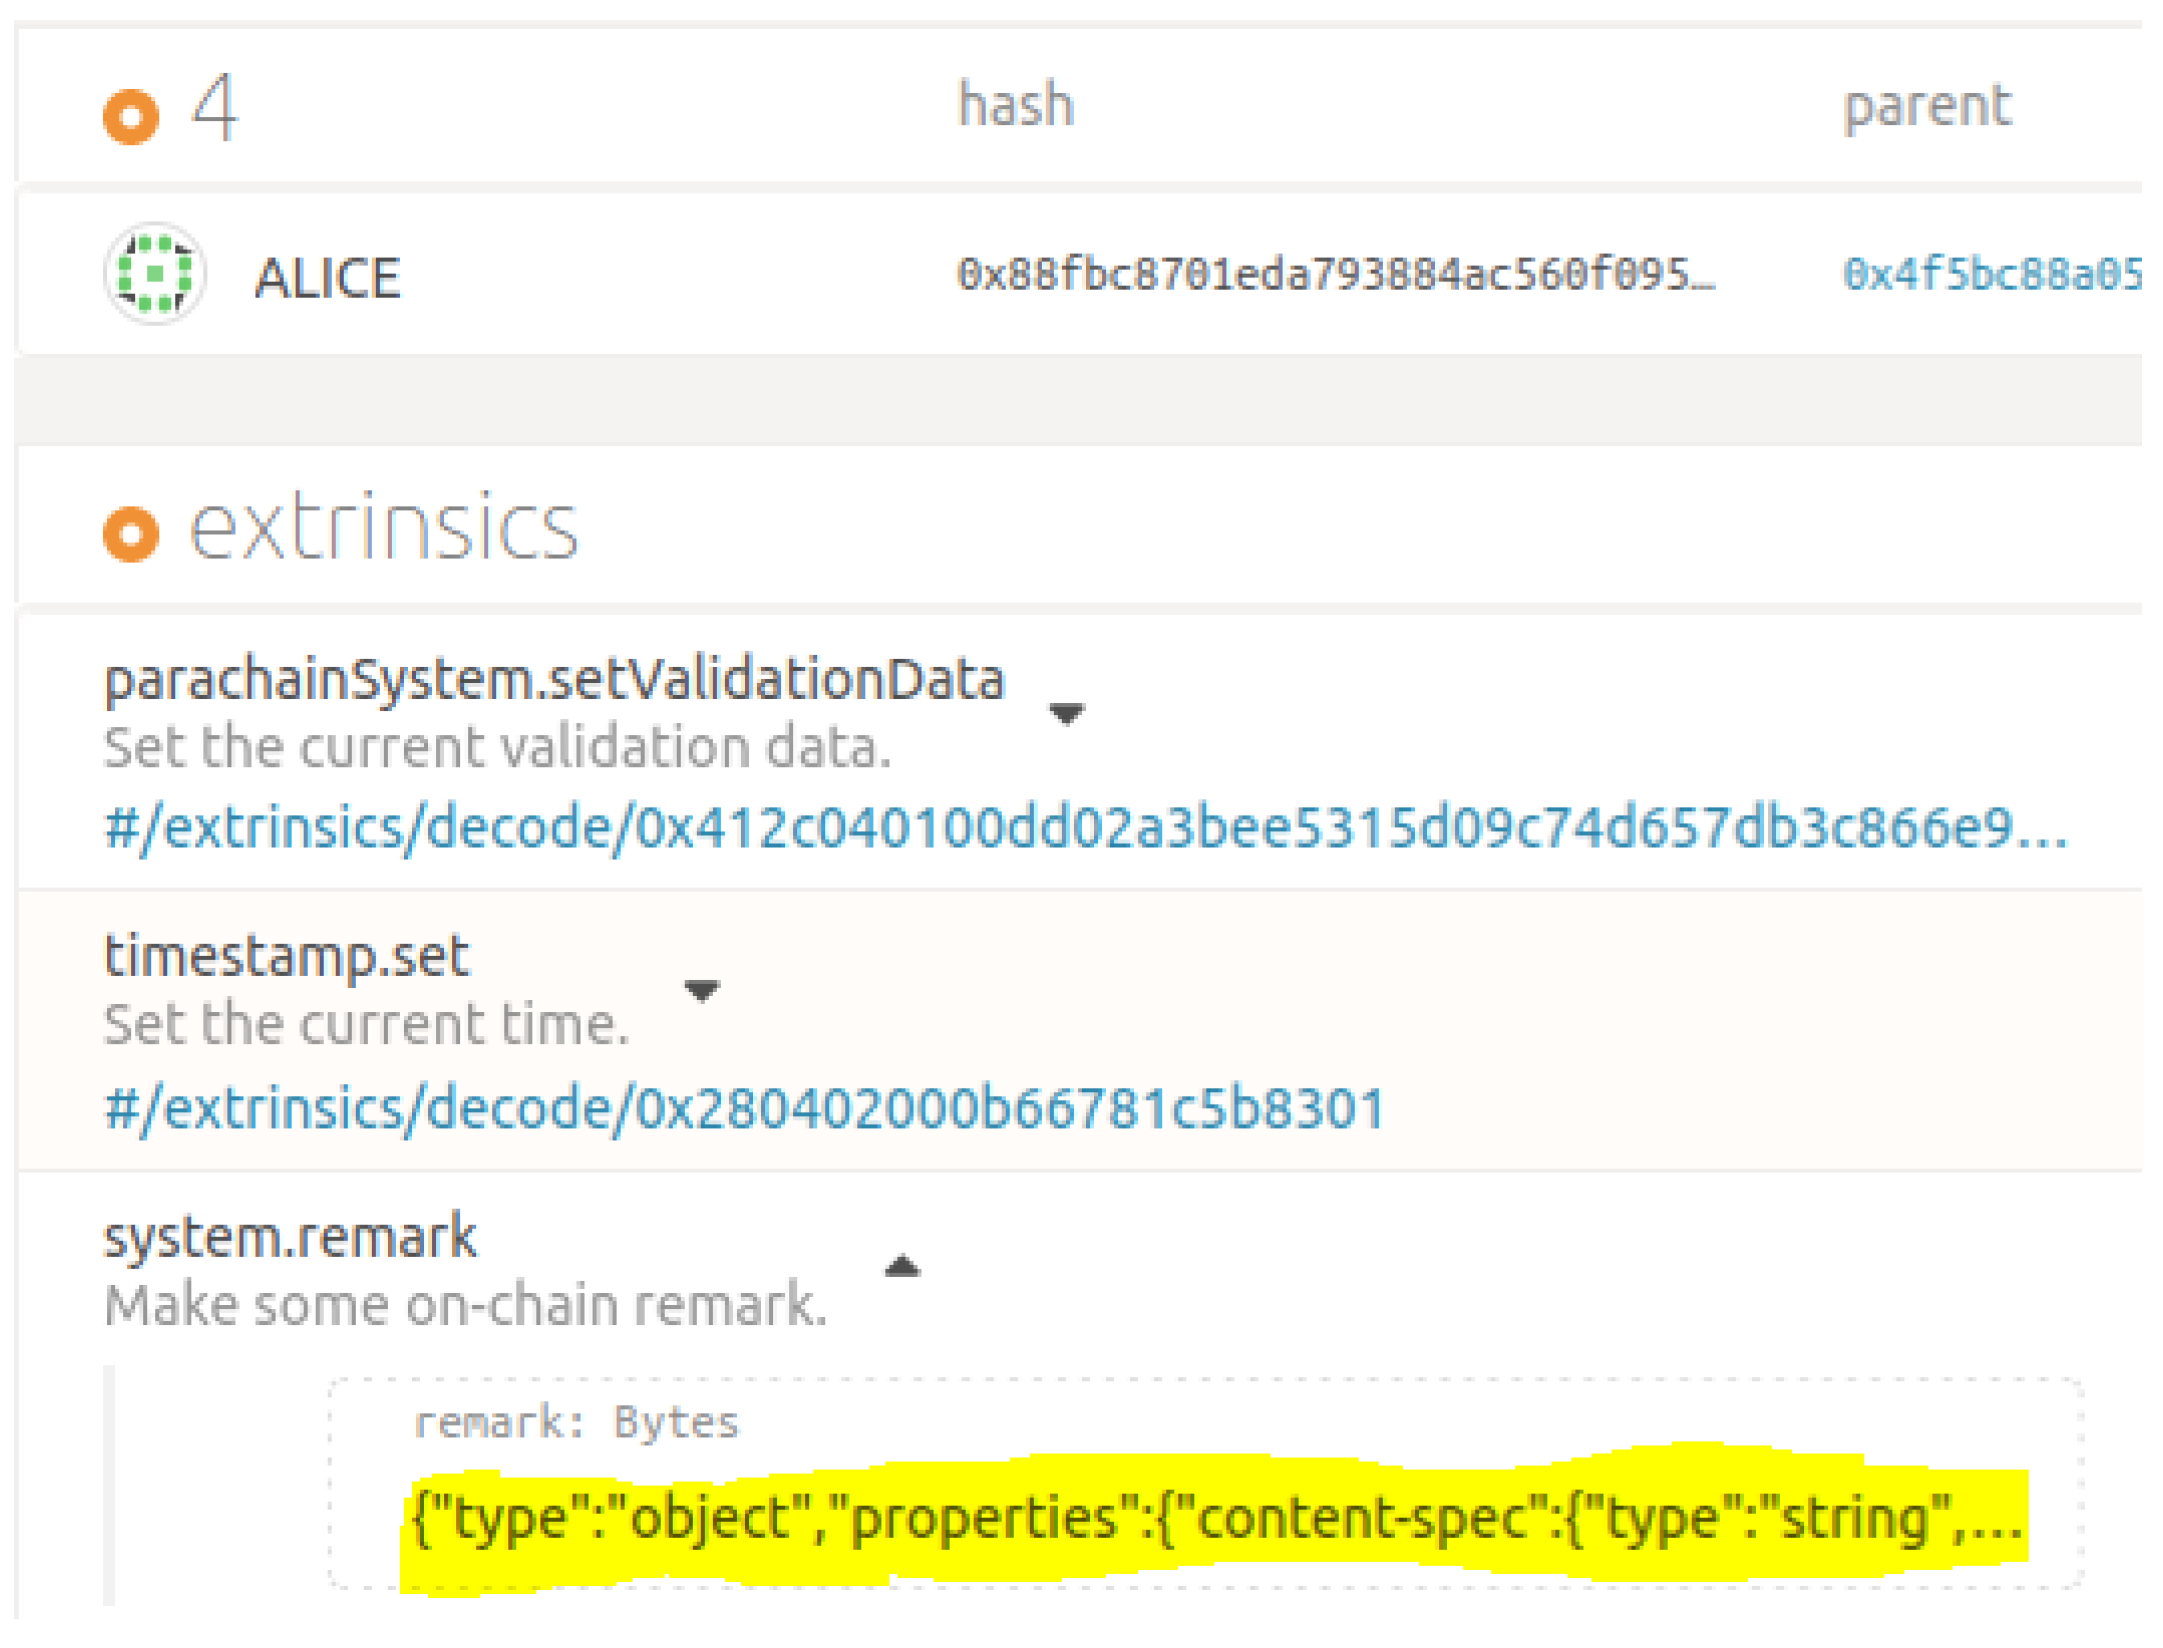Click the orange circle icon beside extrinsics
The image size is (2163, 1648).
click(131, 533)
